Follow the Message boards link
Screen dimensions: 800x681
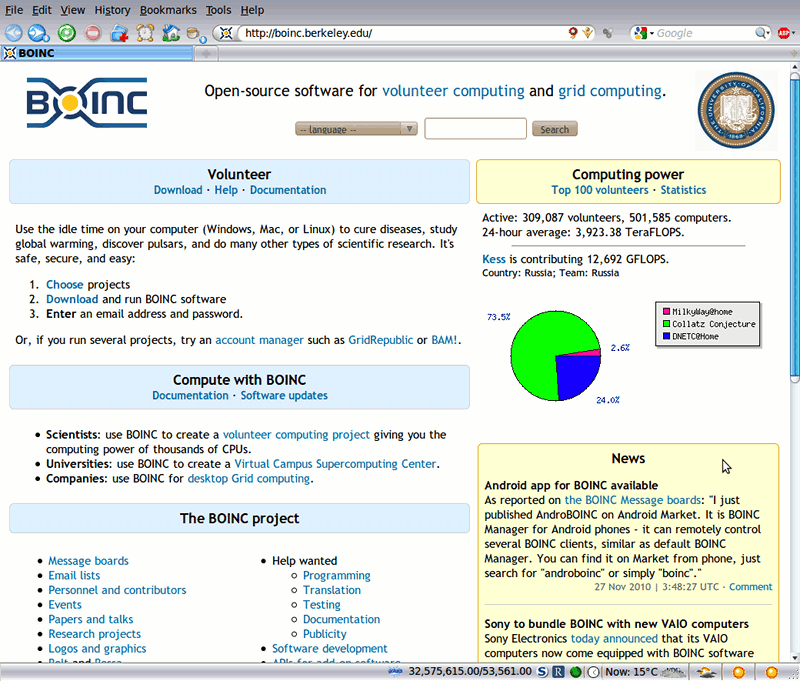point(88,561)
